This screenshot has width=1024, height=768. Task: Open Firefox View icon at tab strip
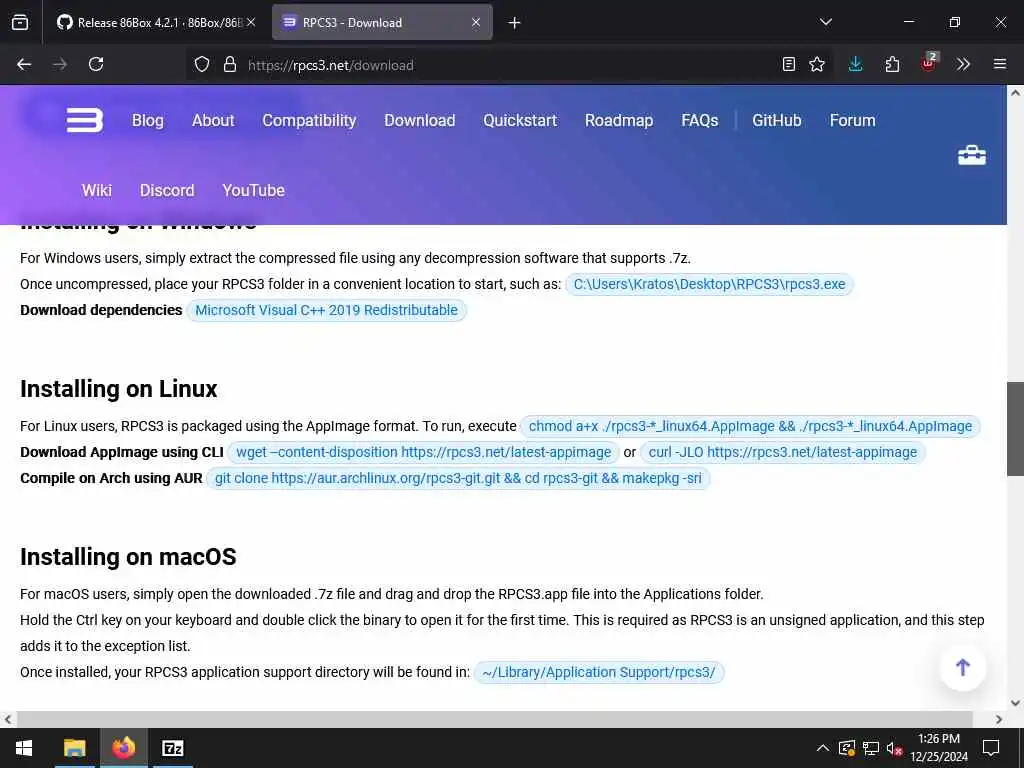click(20, 22)
